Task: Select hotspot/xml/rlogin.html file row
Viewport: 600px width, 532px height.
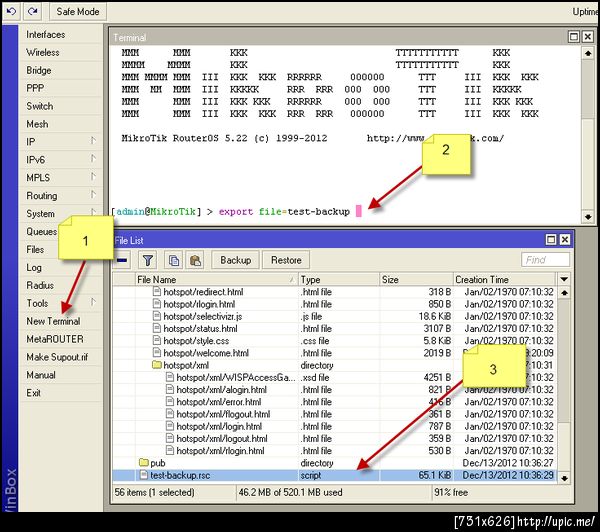Action: coord(335,451)
